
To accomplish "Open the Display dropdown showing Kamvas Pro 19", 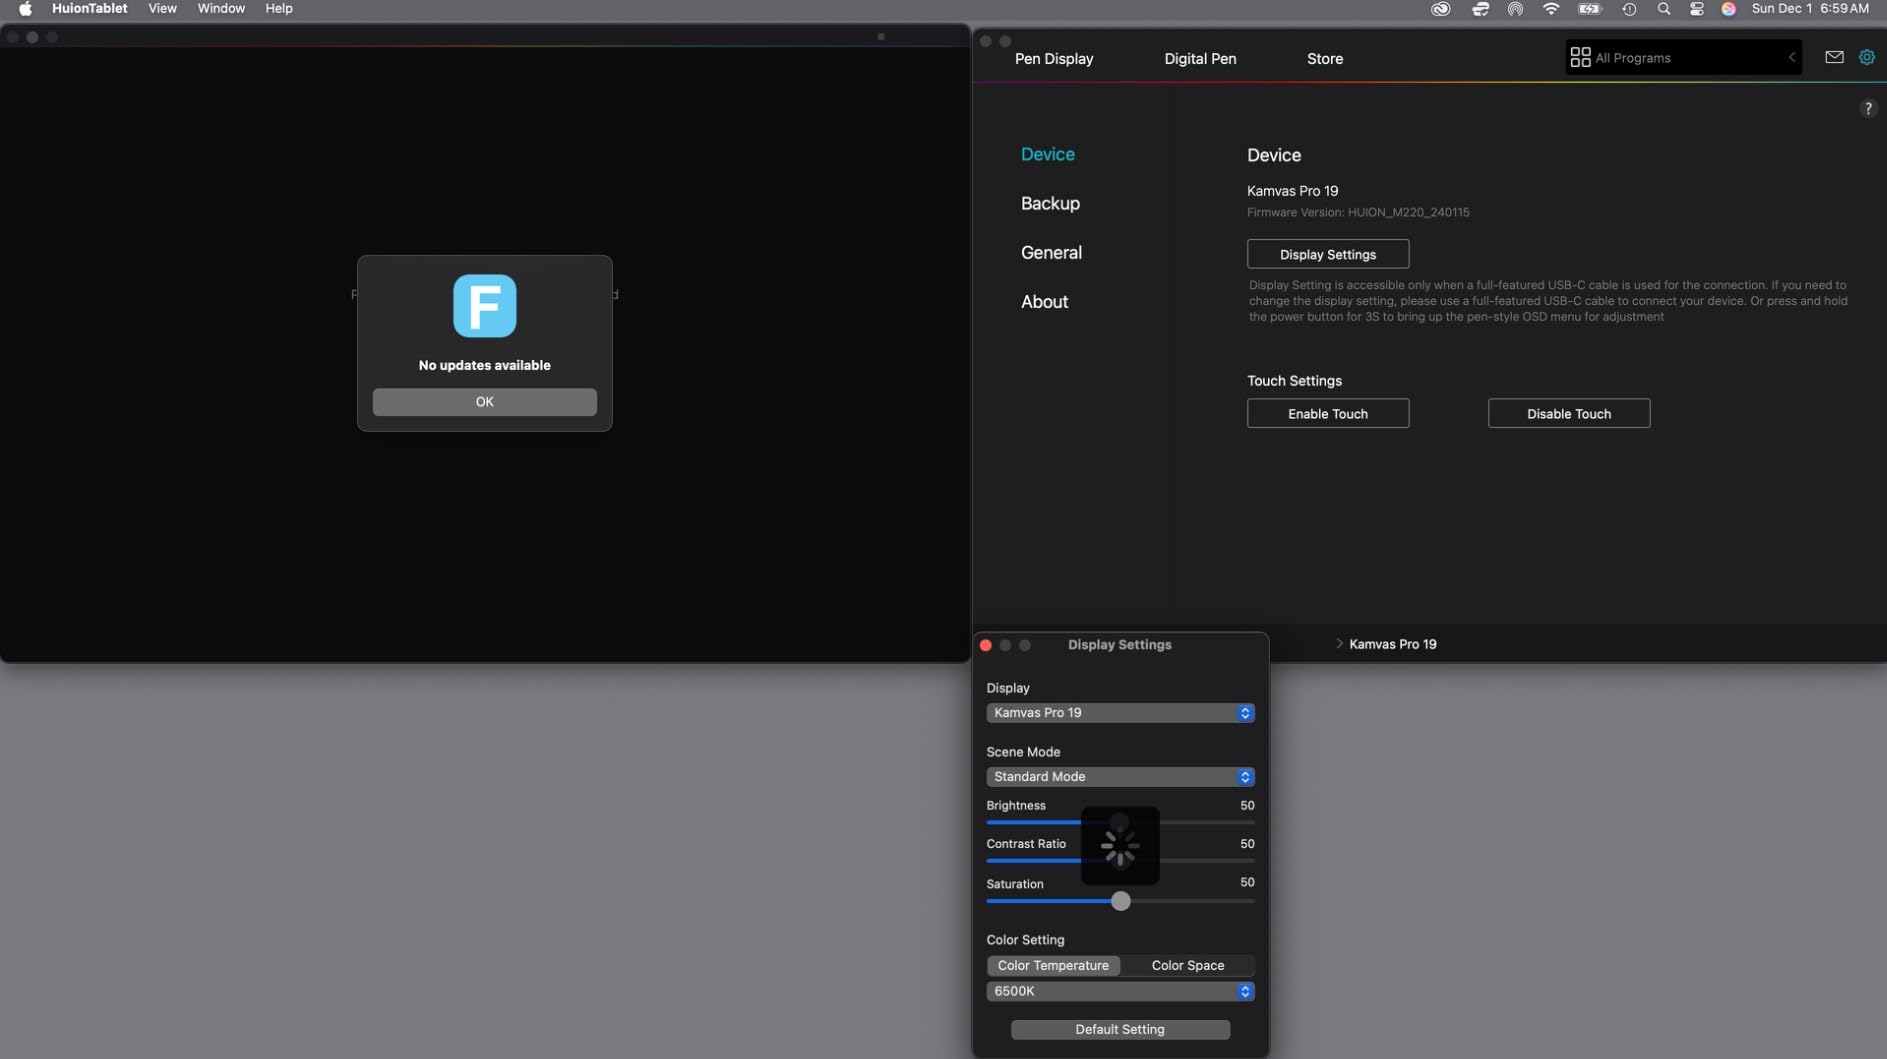I will pos(1120,713).
